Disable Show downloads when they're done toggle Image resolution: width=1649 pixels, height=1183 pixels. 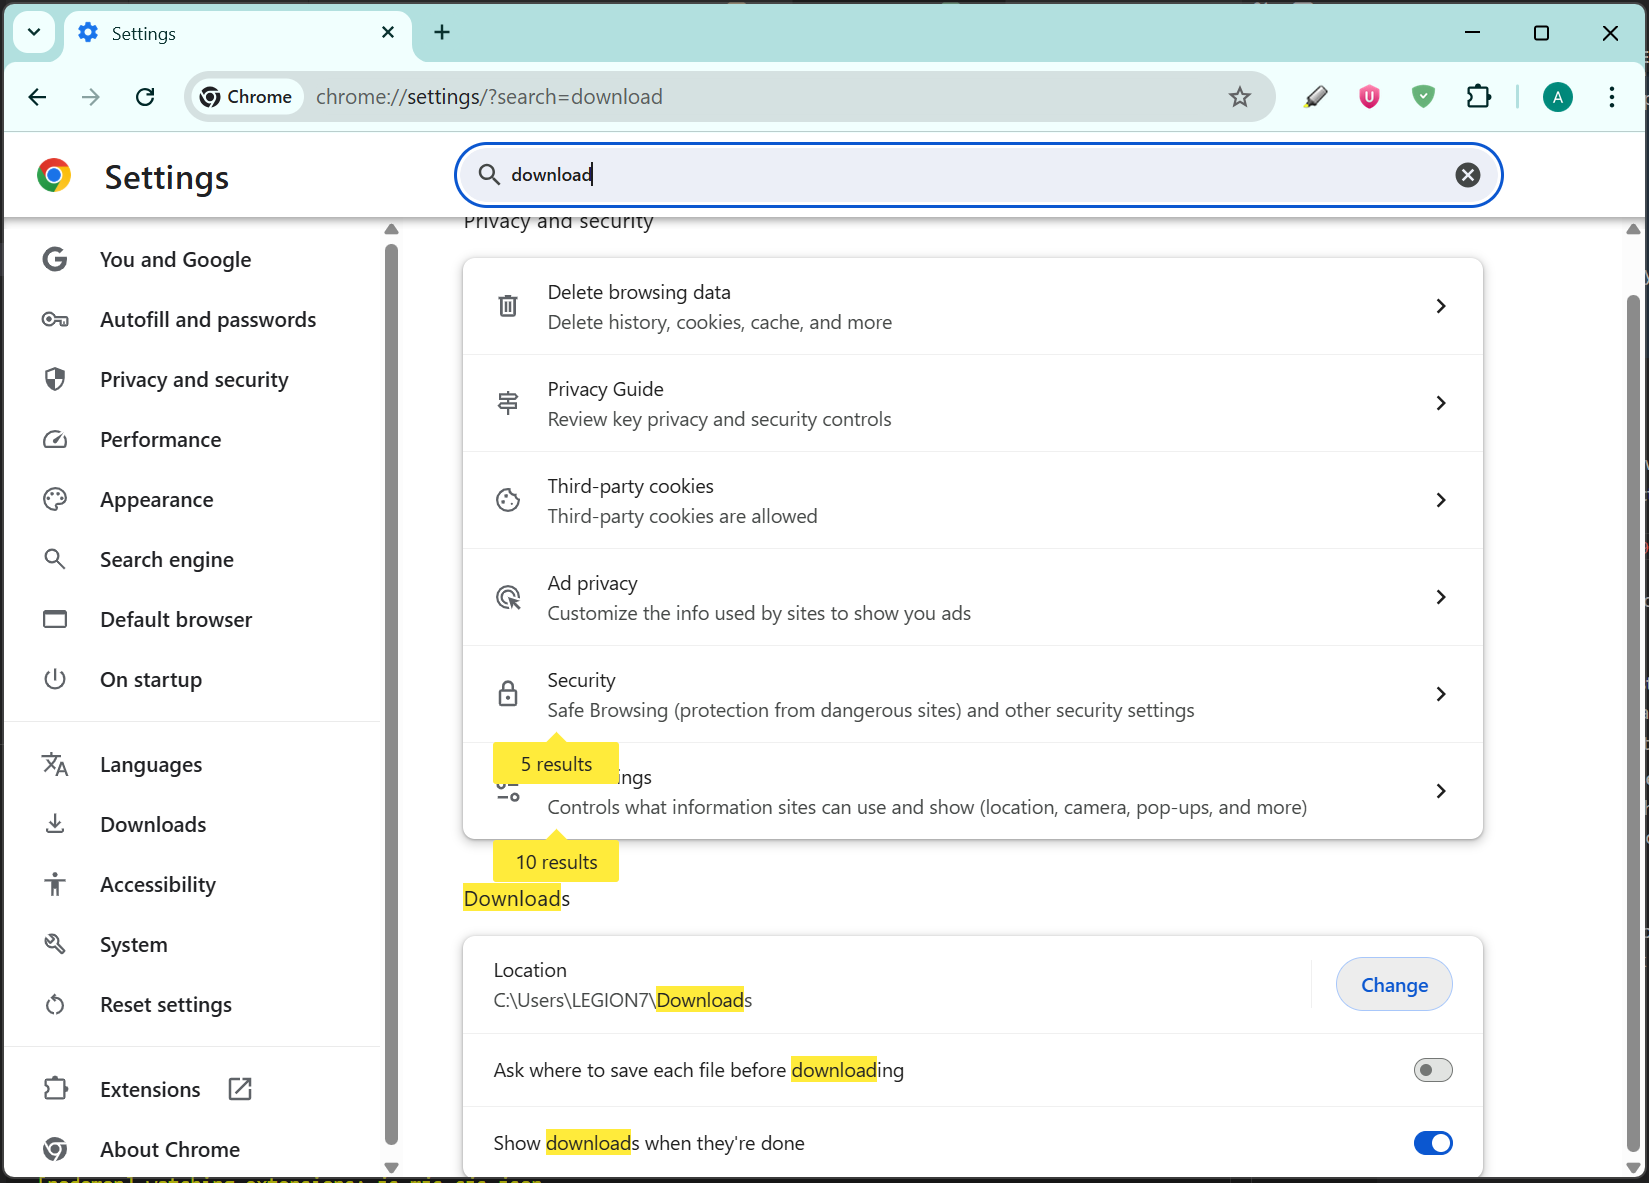1432,1143
